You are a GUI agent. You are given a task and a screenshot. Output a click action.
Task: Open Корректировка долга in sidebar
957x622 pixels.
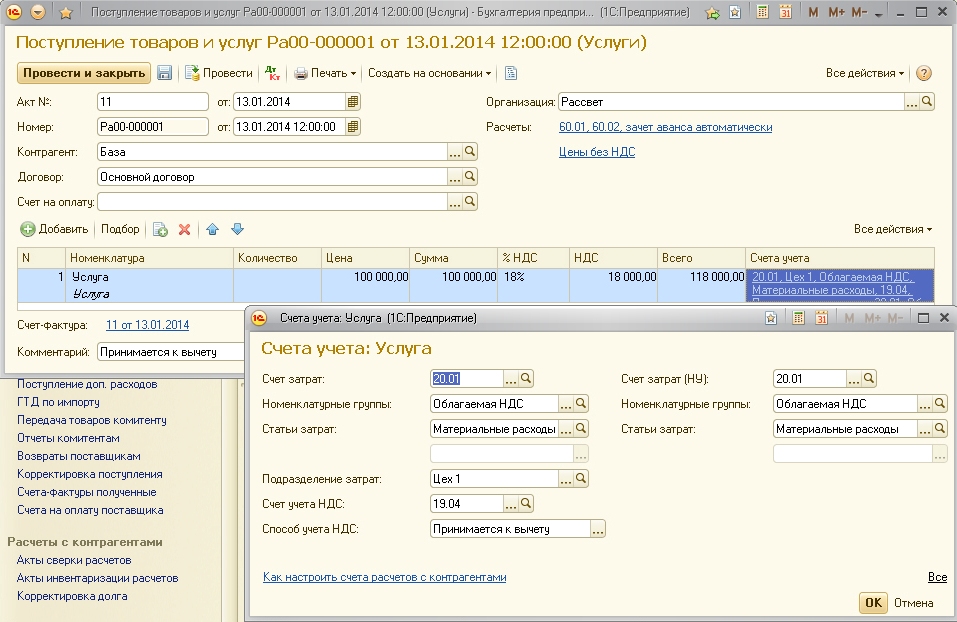[x=72, y=596]
